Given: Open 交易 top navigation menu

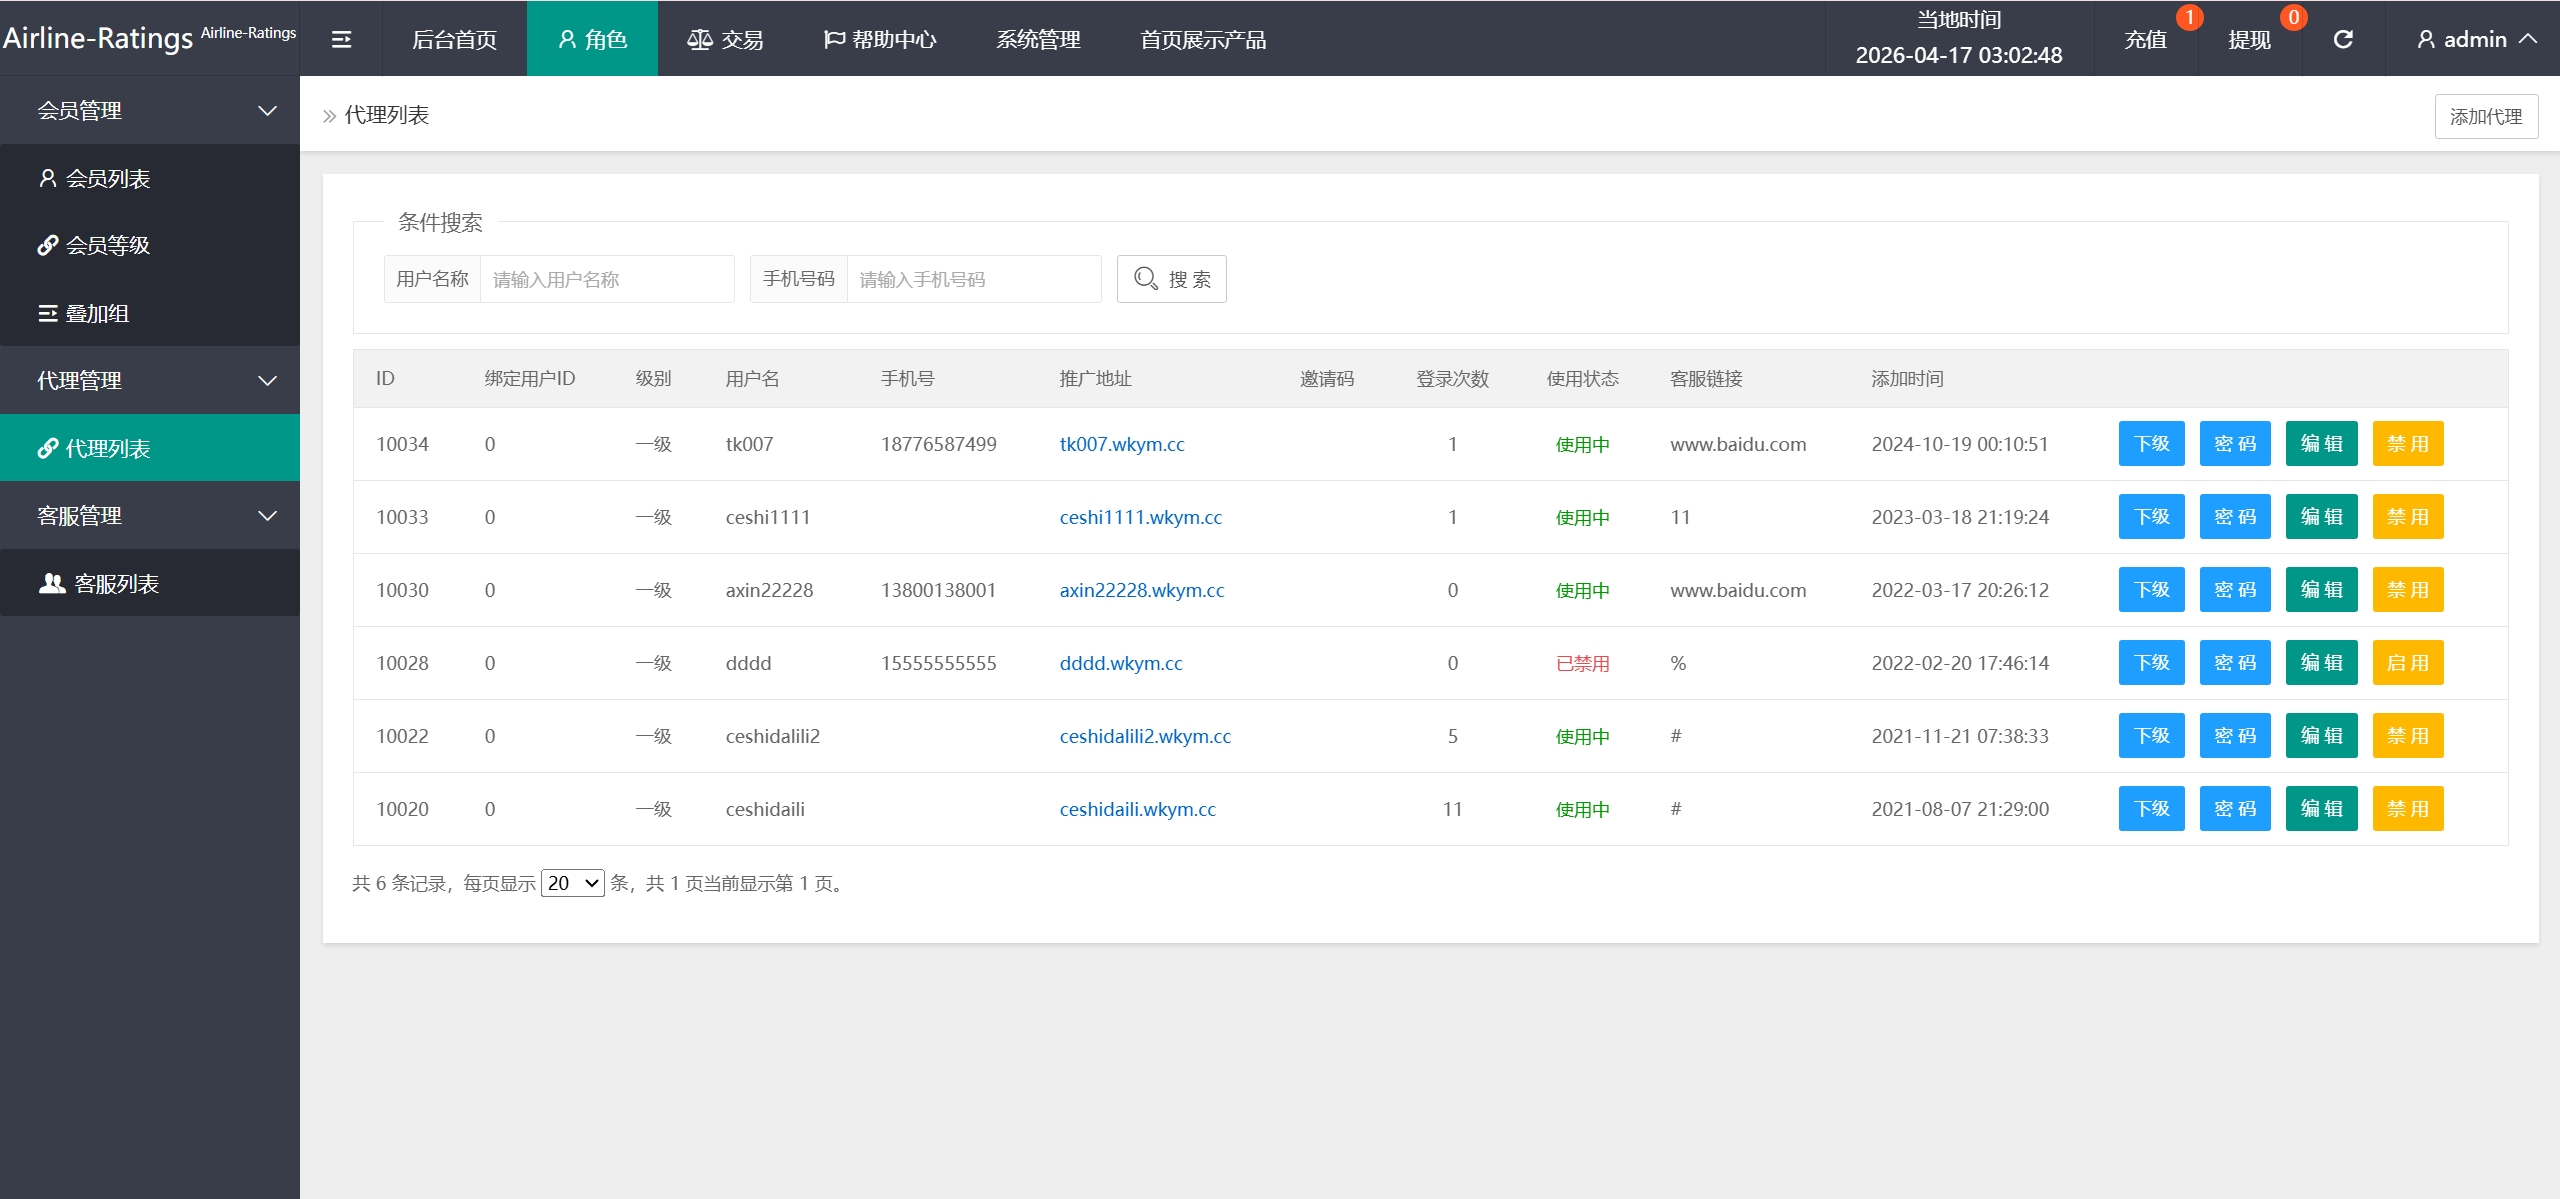Looking at the screenshot, I should click(726, 39).
